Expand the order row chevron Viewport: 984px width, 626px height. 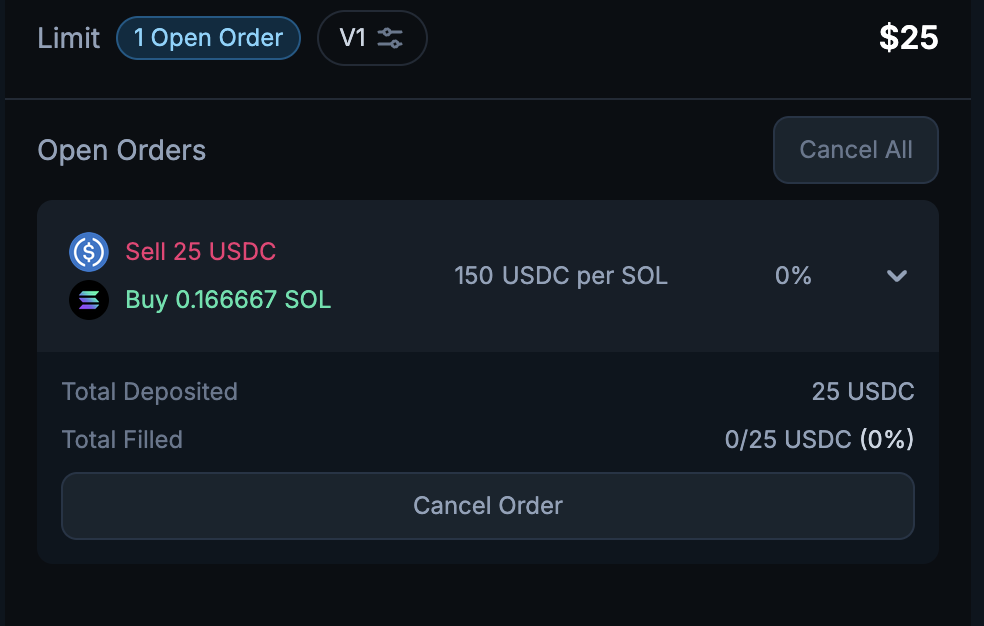(897, 276)
